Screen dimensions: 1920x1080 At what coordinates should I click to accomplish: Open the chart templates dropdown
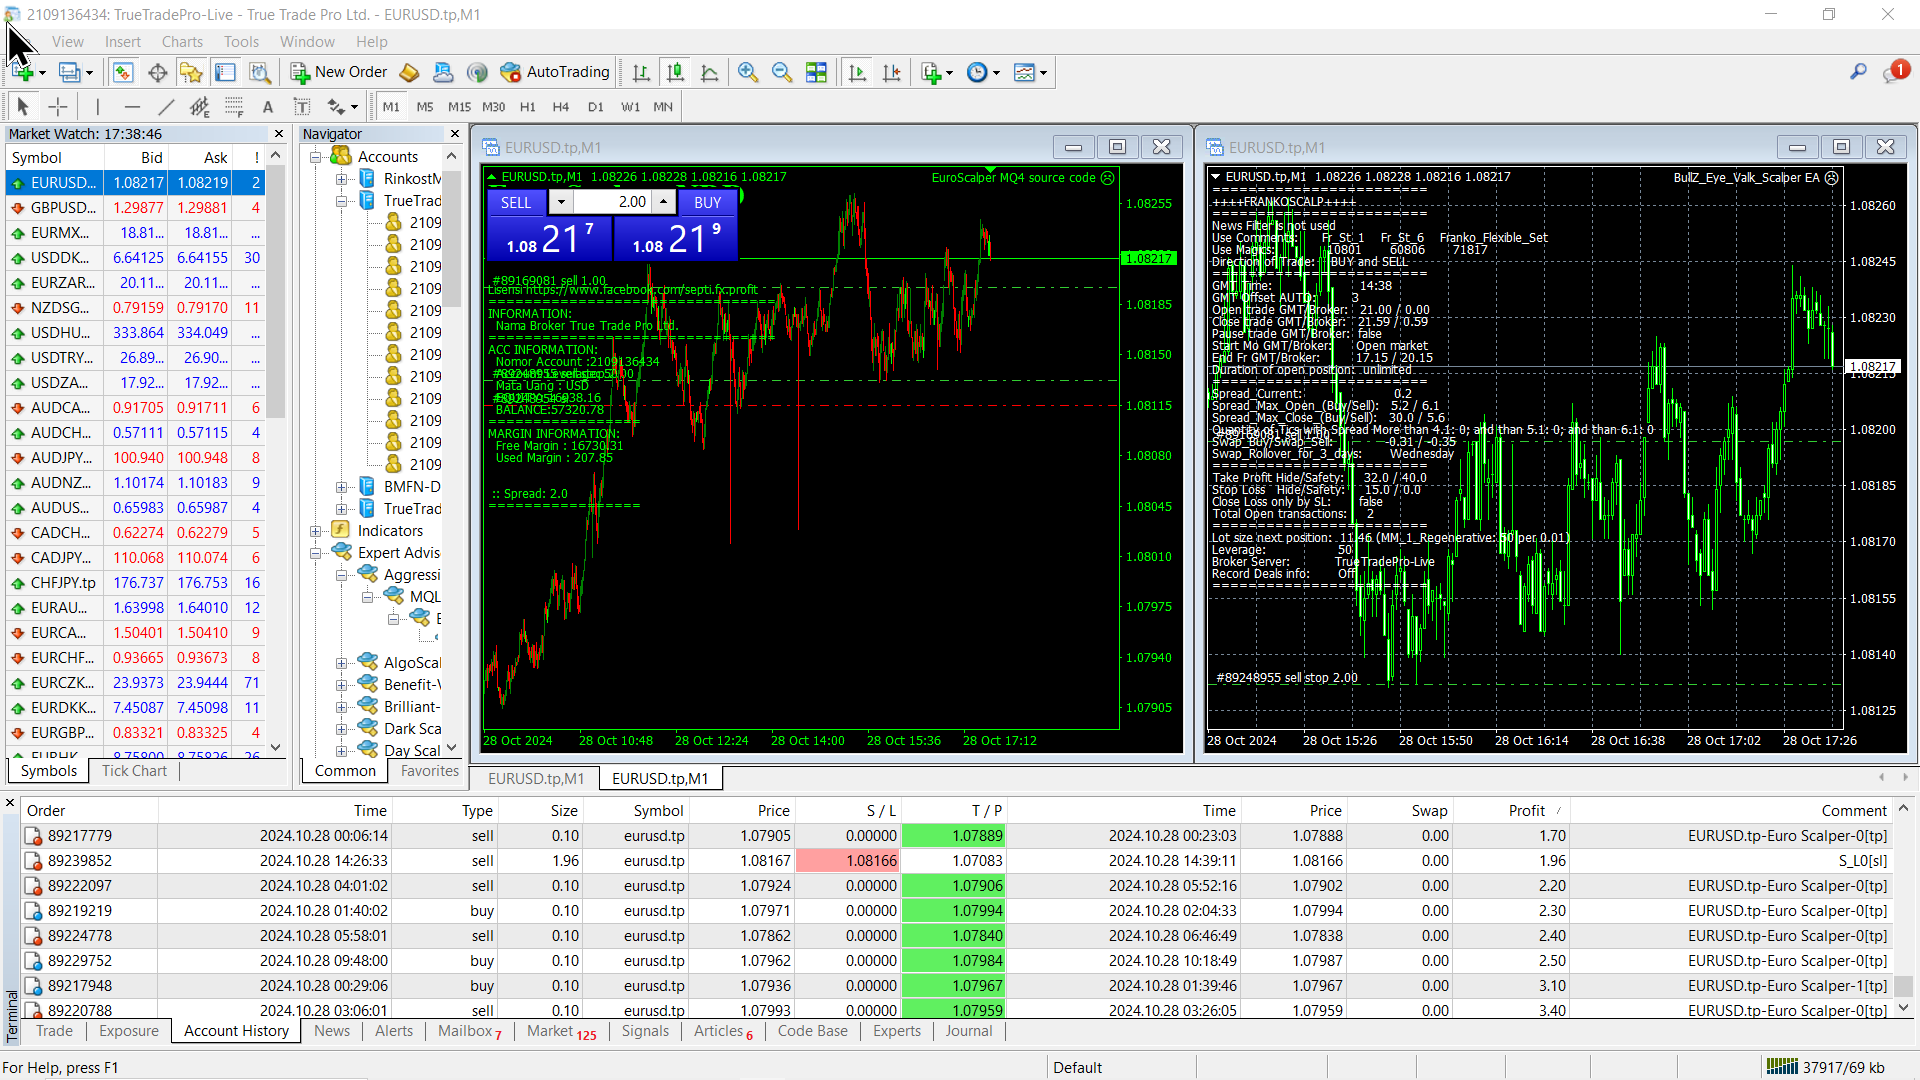point(1031,72)
